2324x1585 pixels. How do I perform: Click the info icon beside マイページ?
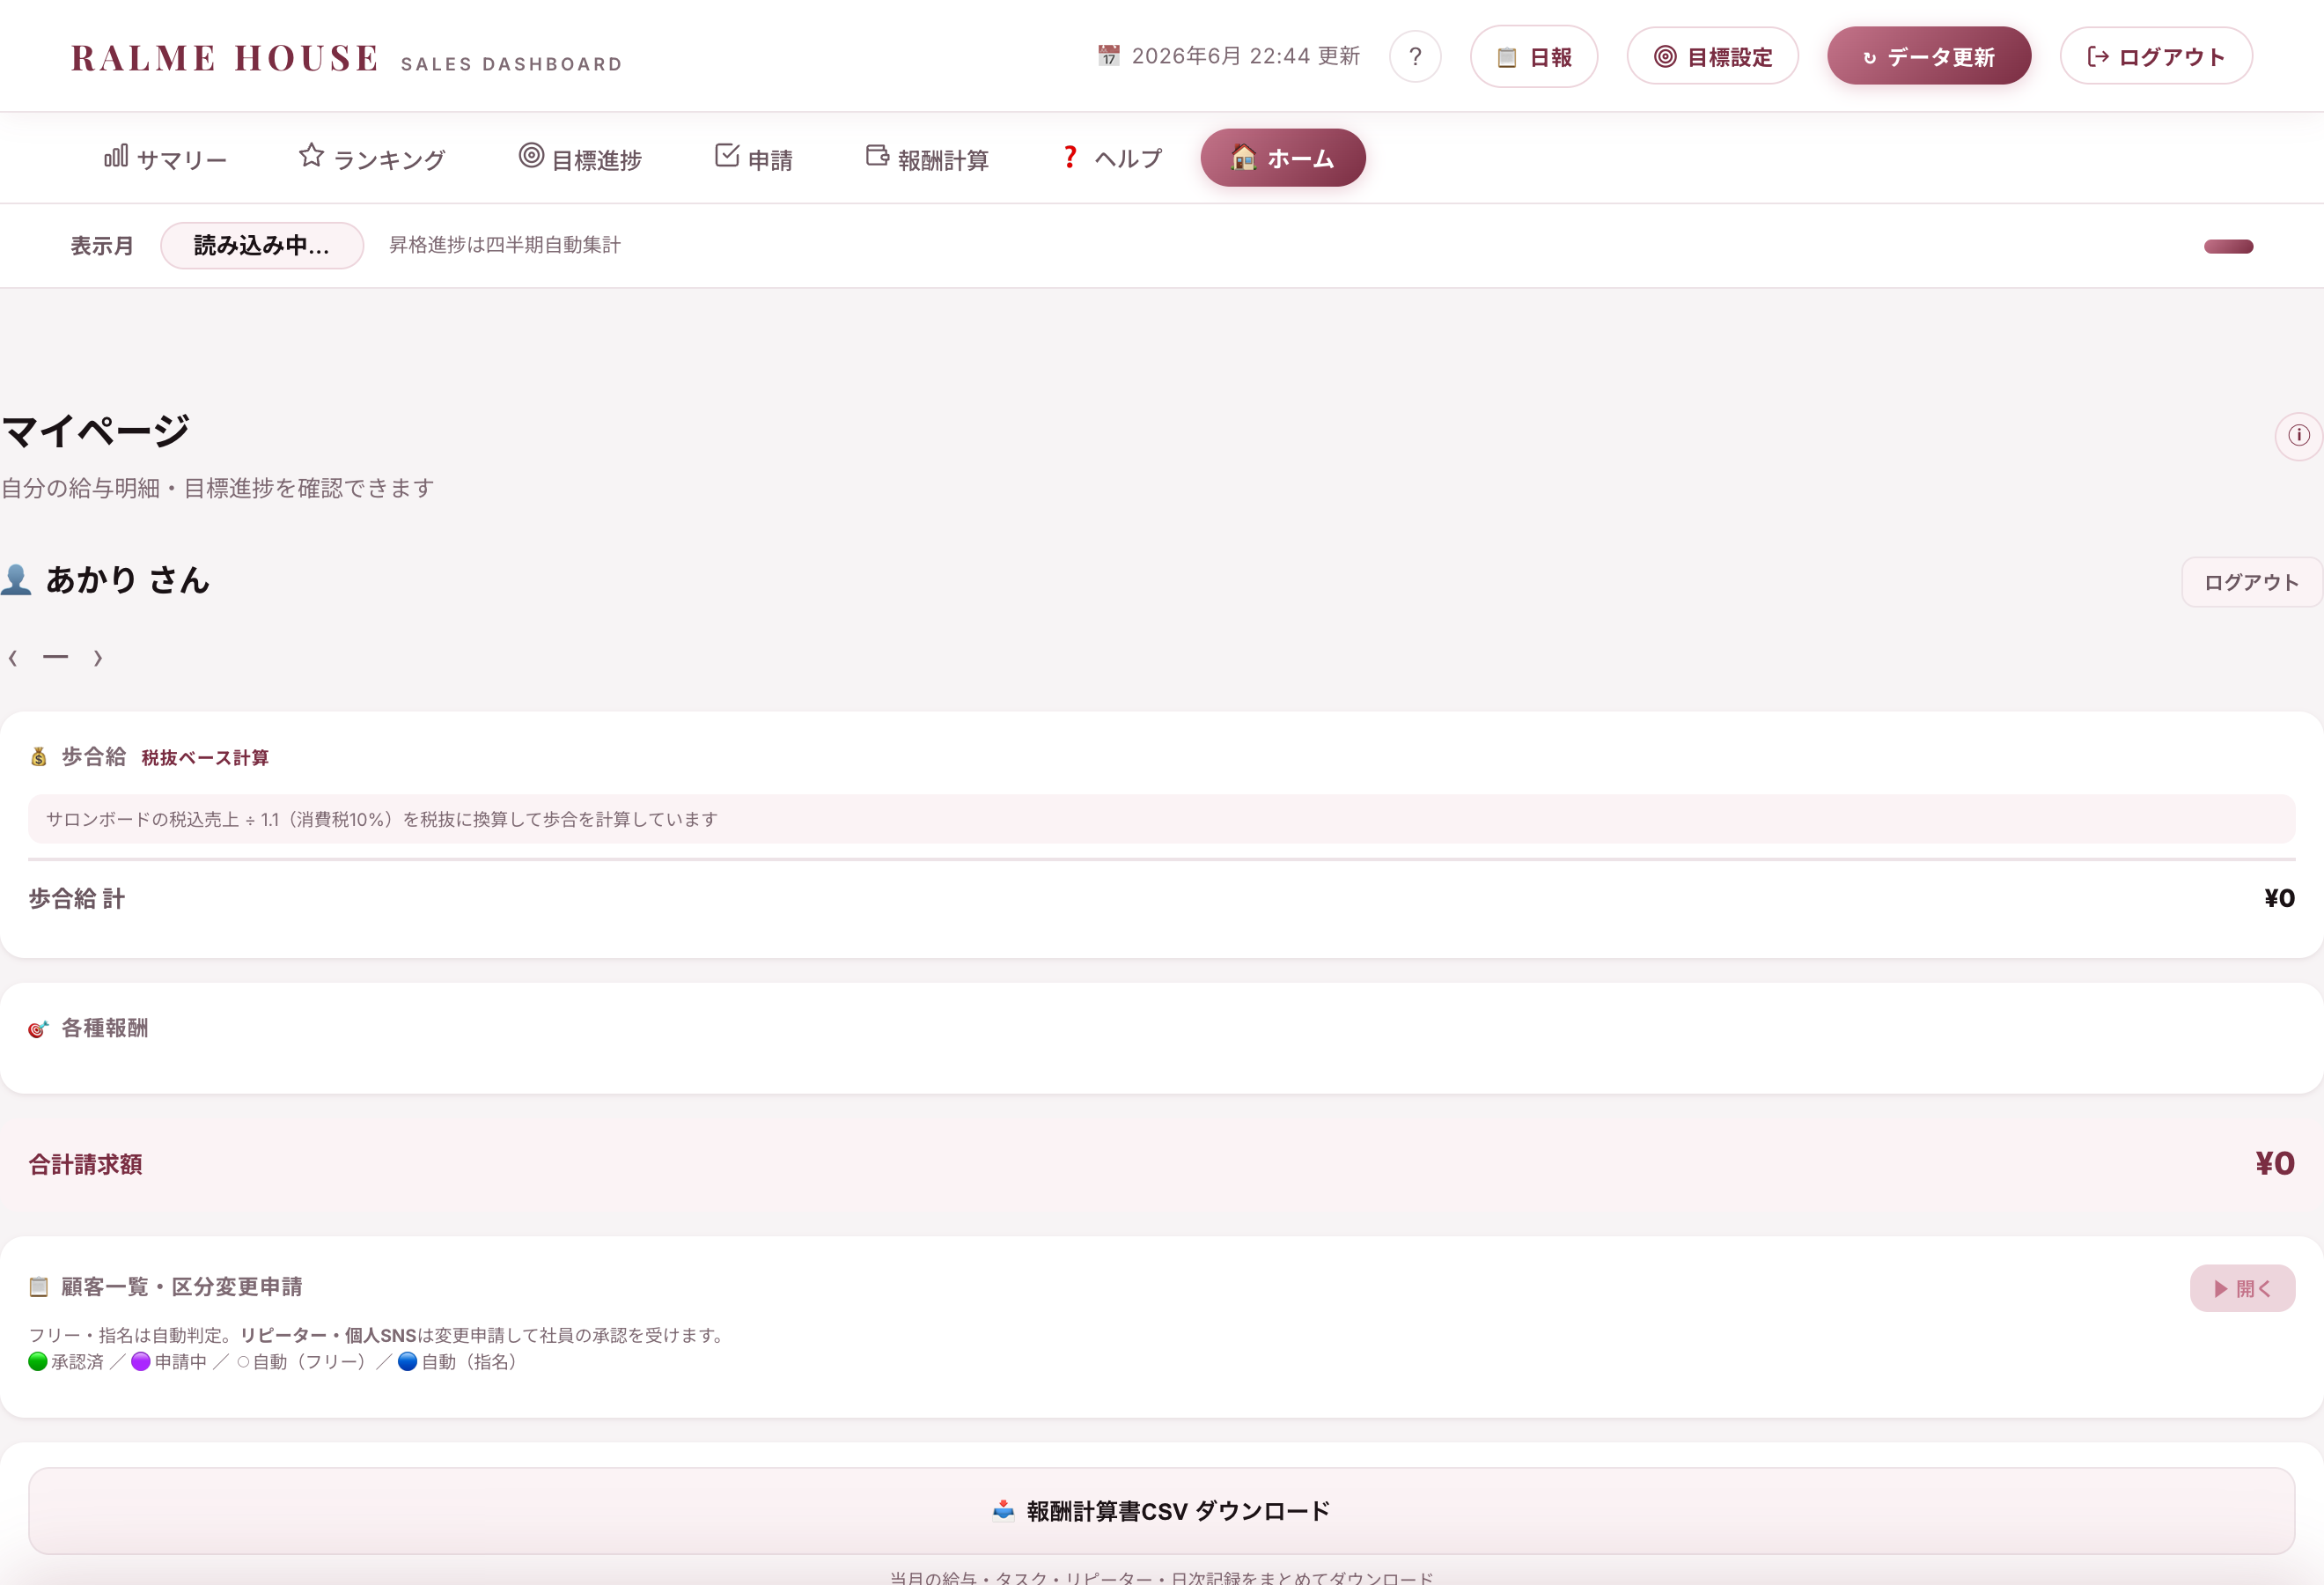tap(2299, 435)
